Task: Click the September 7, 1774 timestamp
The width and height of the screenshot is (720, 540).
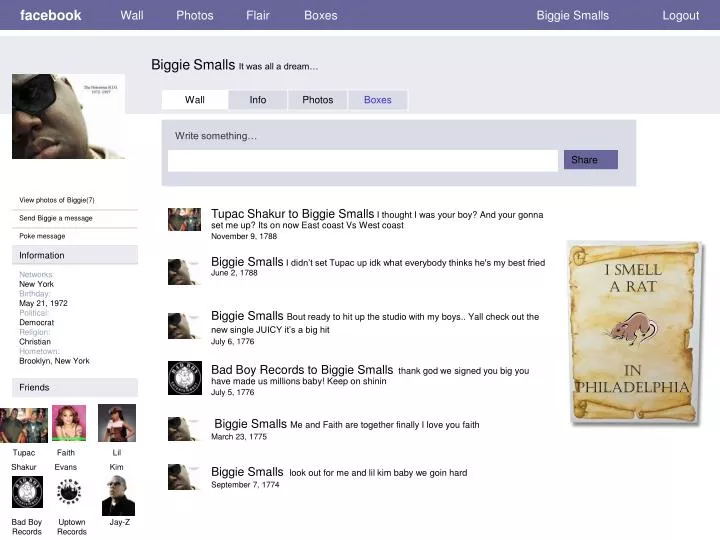Action: click(245, 484)
